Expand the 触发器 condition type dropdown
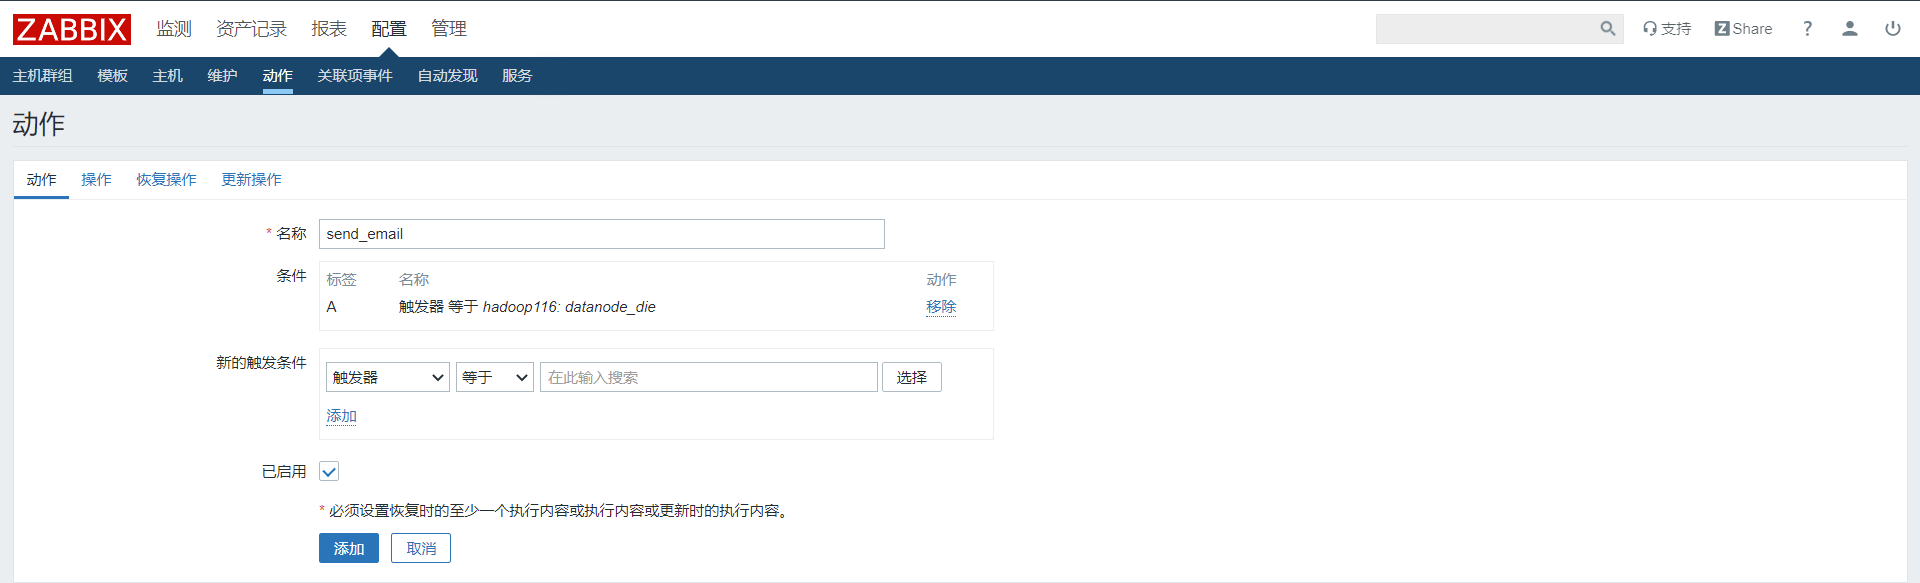The image size is (1920, 583). (388, 377)
